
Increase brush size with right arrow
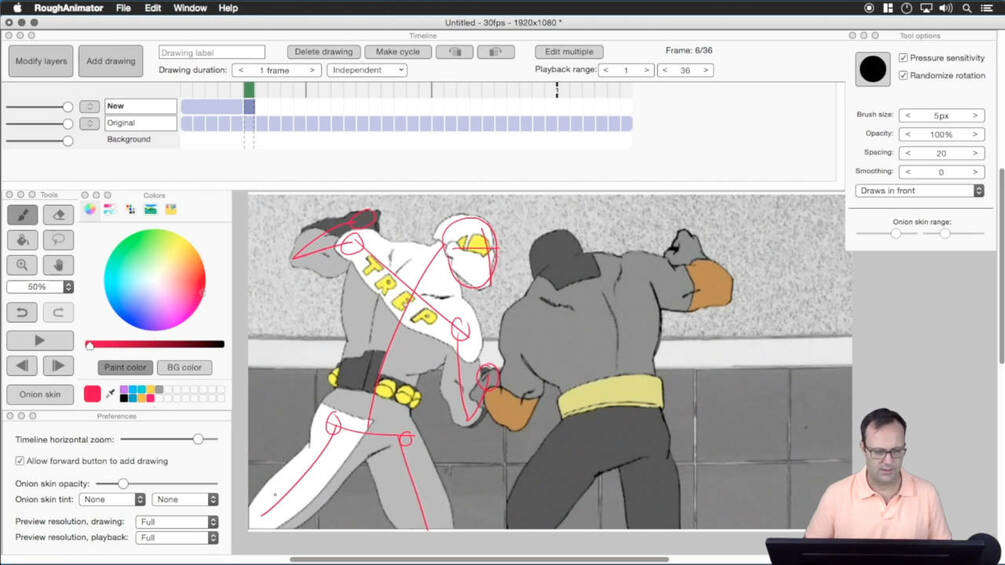975,115
